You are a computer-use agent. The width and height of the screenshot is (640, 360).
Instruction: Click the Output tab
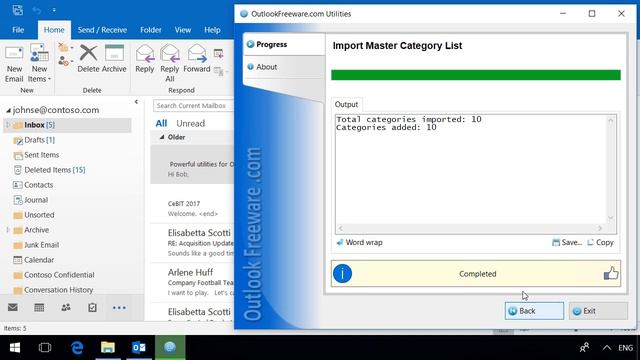[346, 104]
